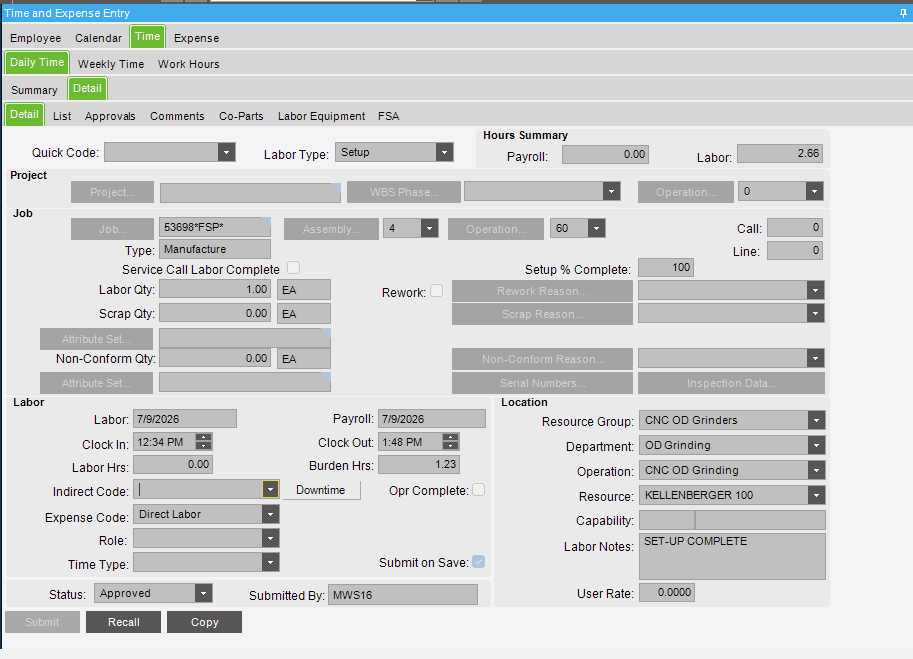Open the Job Operation dropdown showing 60
The height and width of the screenshot is (659, 913).
pos(596,228)
